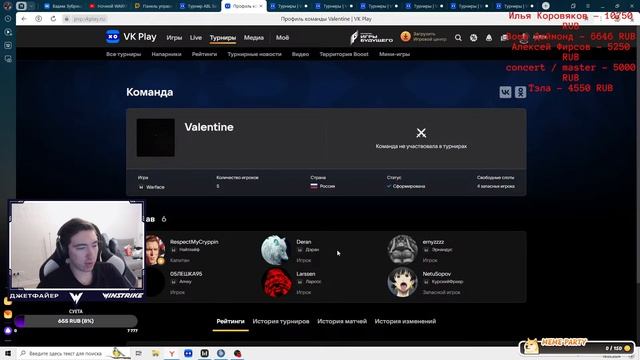Share team via Odnoklassniki icon
Screen dimensions: 640x360
tap(520, 92)
